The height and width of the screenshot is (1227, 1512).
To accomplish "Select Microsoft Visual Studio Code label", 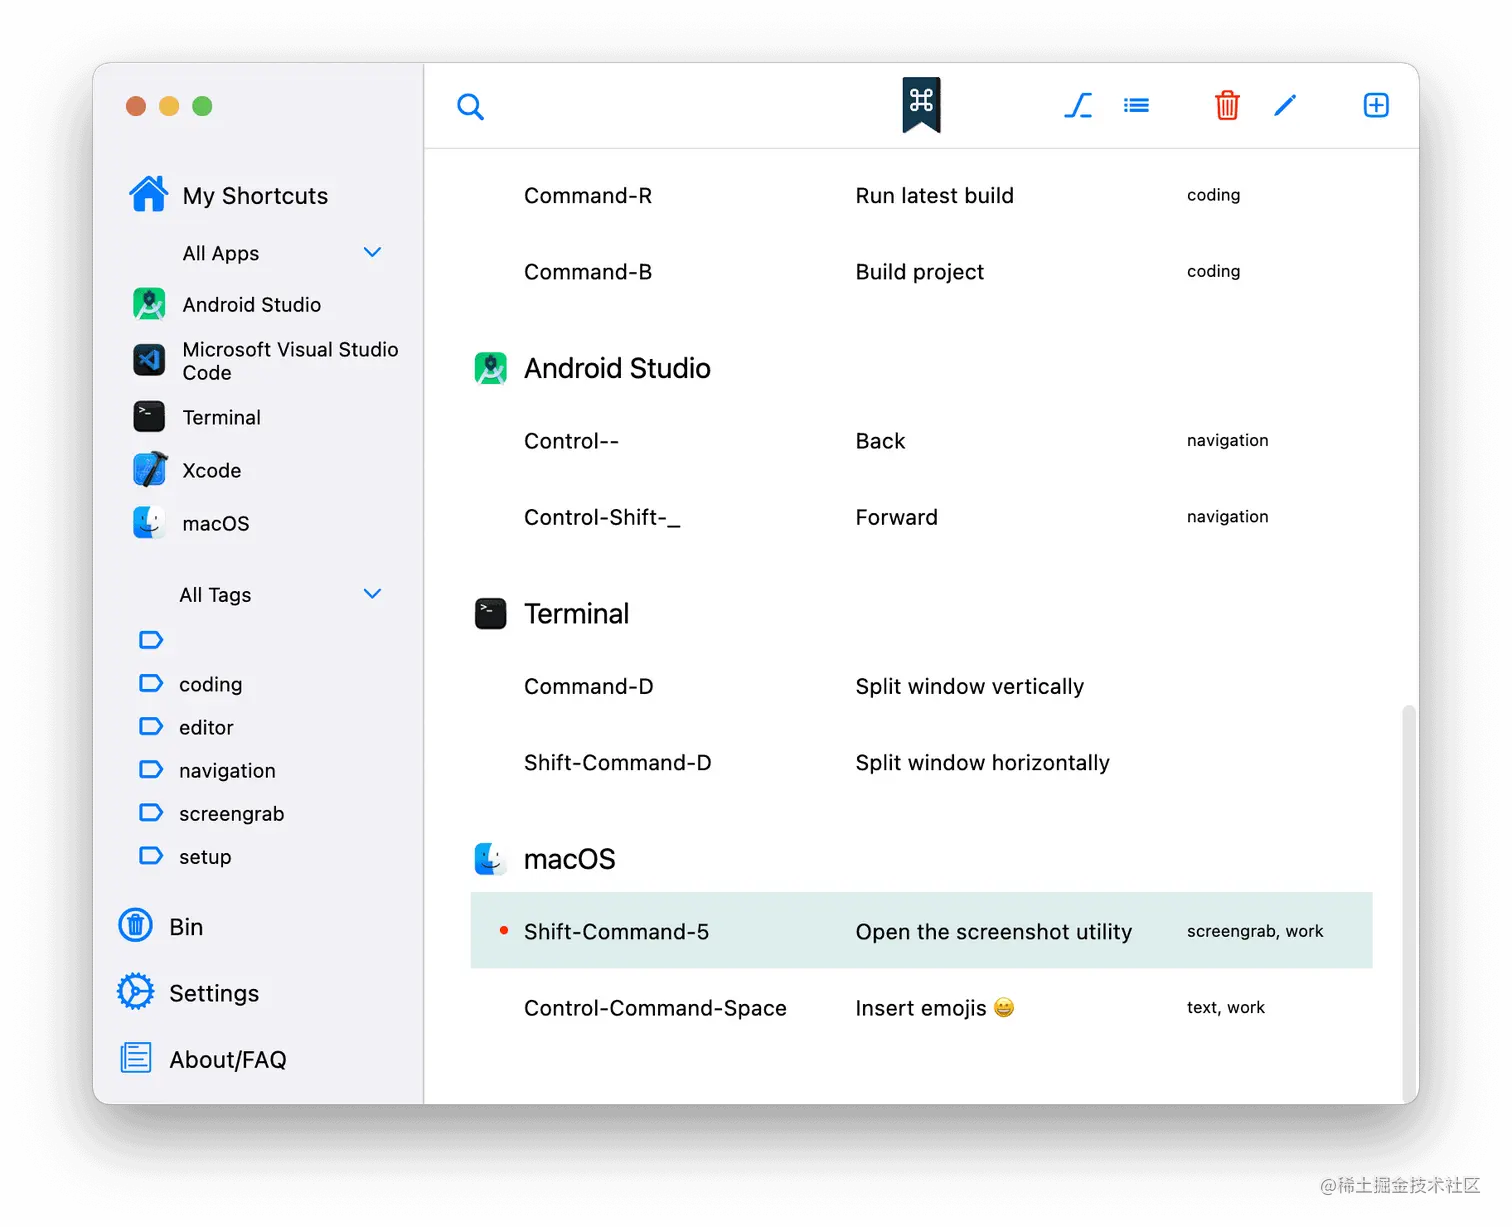I will click(x=290, y=361).
